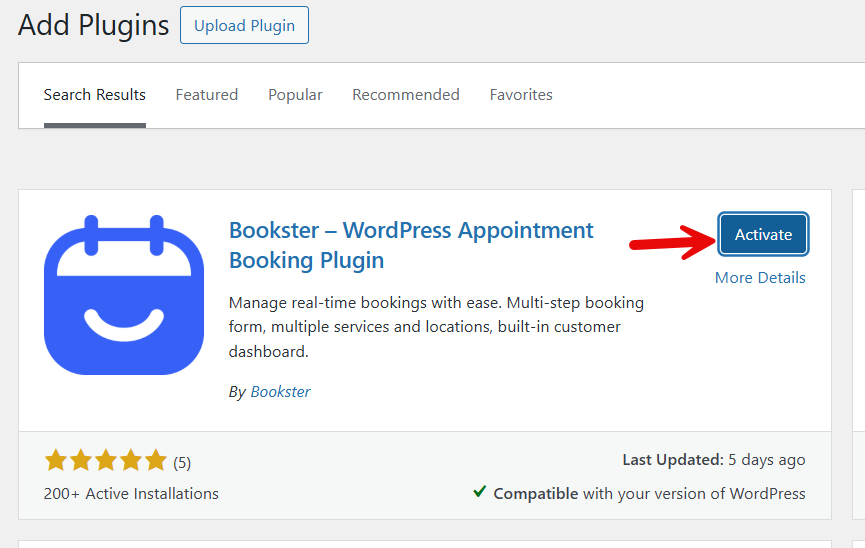This screenshot has height=548, width=865.
Task: Click the green compatibility checkmark
Action: point(479,491)
